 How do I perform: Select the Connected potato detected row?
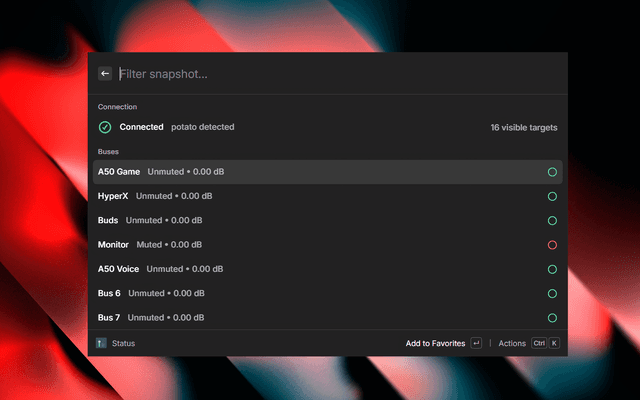pyautogui.click(x=300, y=127)
